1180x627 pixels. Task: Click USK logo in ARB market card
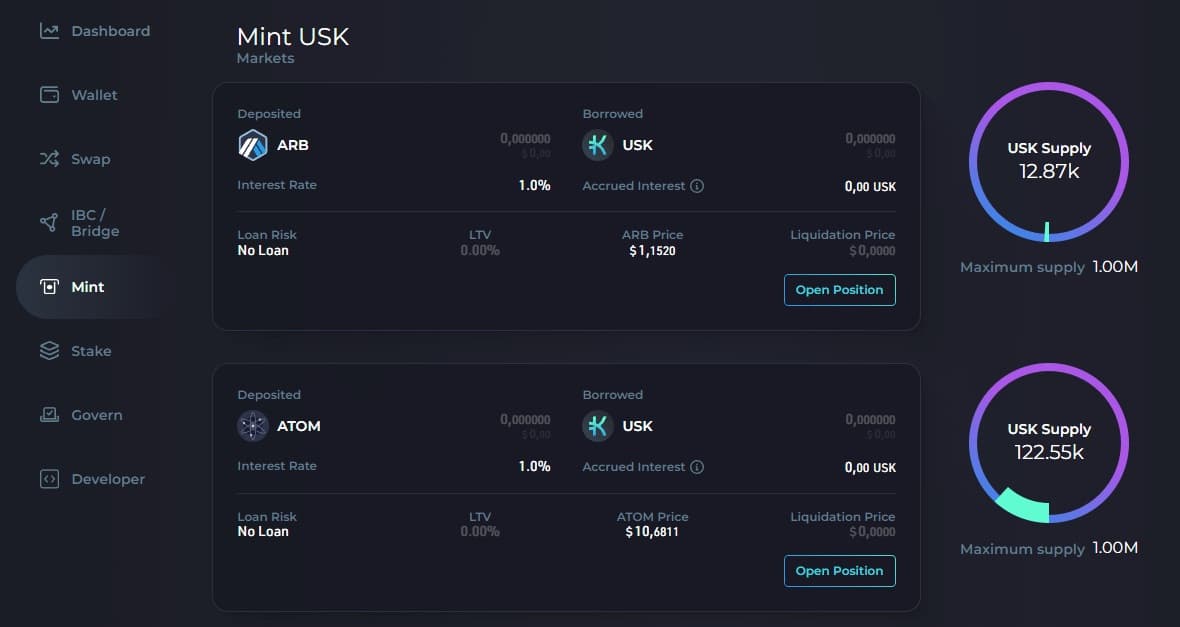(598, 145)
